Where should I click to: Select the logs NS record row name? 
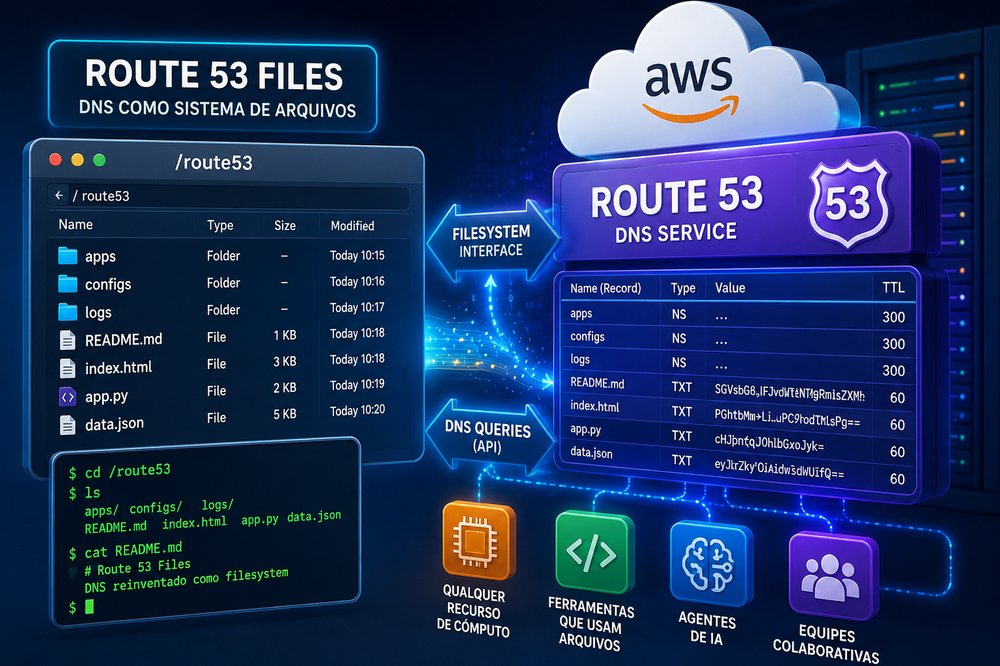(x=580, y=359)
